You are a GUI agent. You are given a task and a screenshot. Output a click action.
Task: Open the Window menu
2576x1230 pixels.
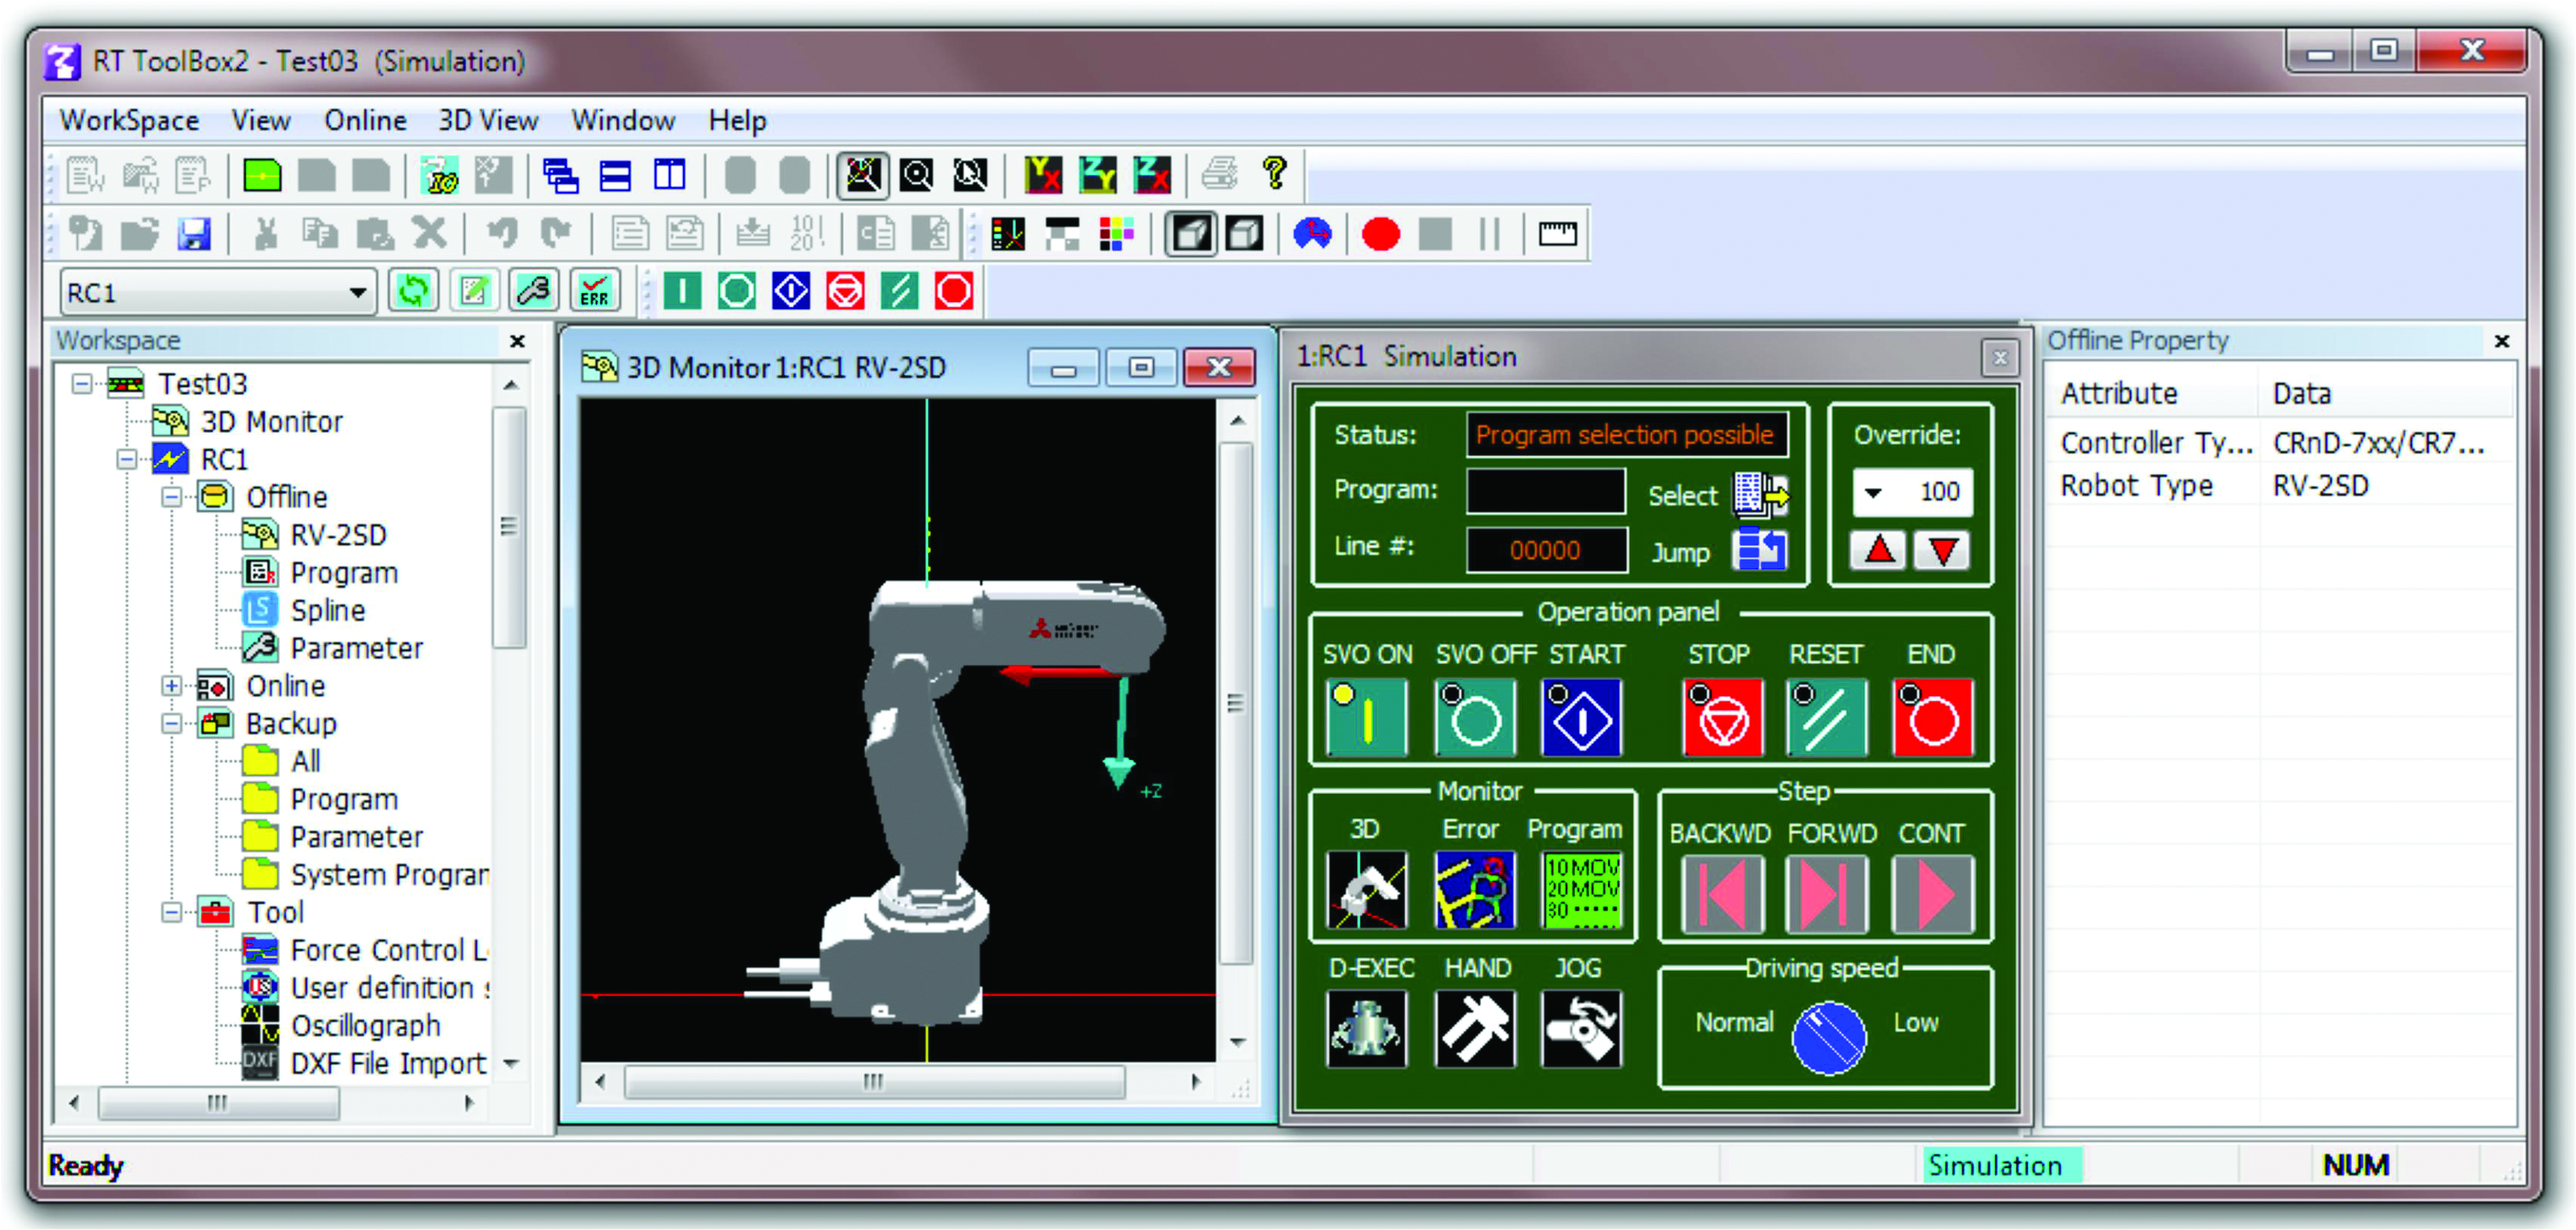pyautogui.click(x=623, y=120)
